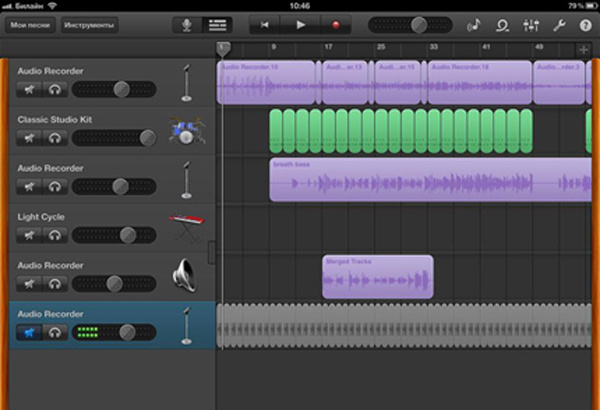
Task: Start recording with the red Record button
Action: [336, 25]
